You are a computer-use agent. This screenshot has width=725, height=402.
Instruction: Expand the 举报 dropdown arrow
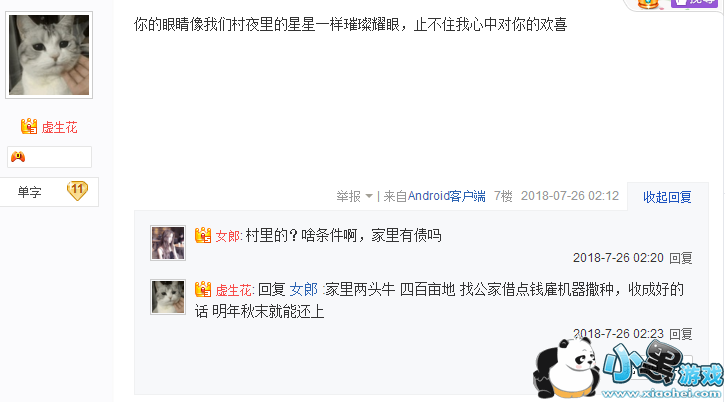(x=369, y=197)
